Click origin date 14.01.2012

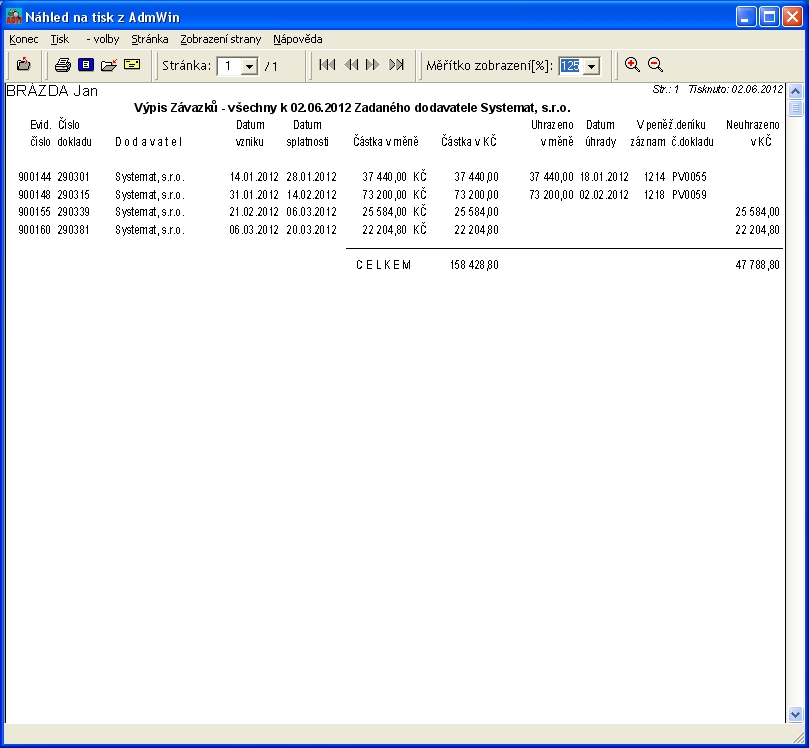tap(254, 177)
